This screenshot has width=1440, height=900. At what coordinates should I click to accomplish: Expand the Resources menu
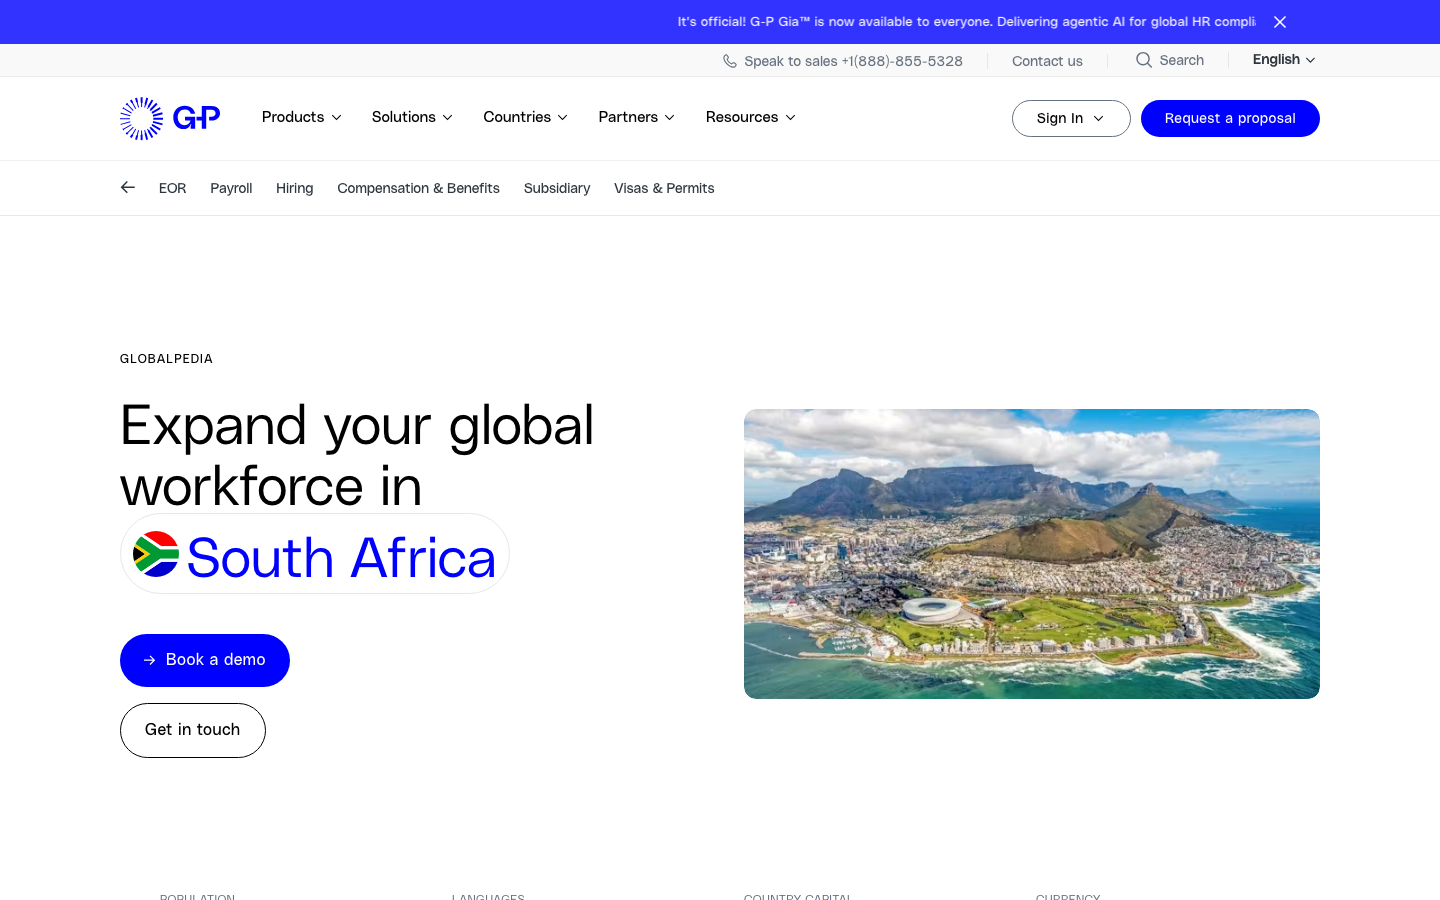[x=751, y=117]
